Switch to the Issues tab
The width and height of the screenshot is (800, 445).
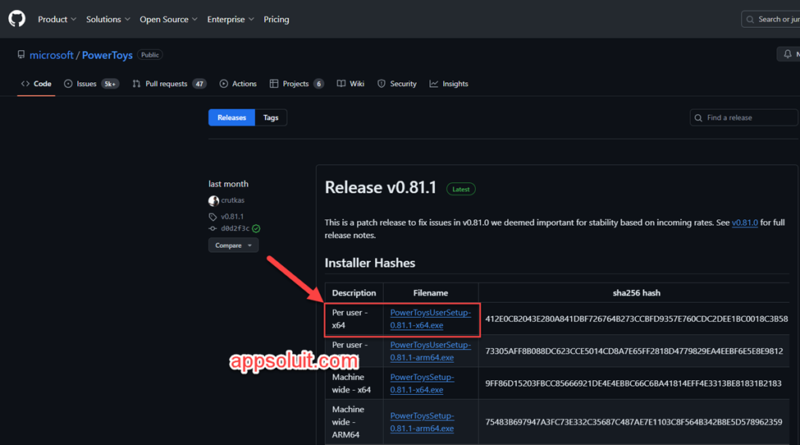click(91, 84)
